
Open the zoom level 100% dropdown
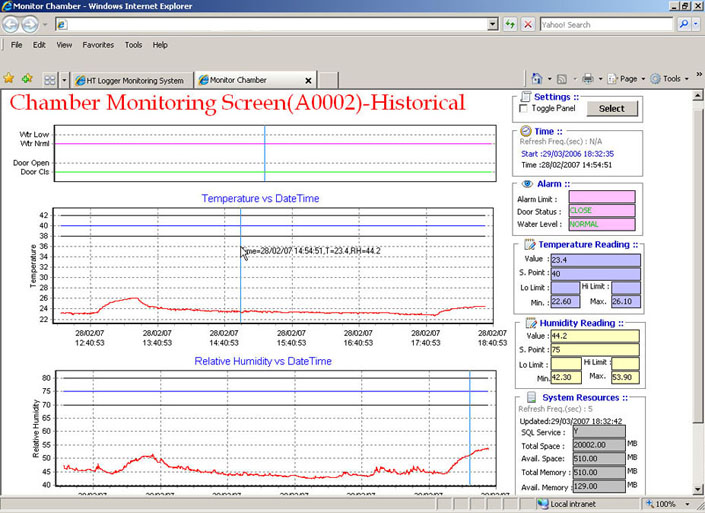click(668, 505)
